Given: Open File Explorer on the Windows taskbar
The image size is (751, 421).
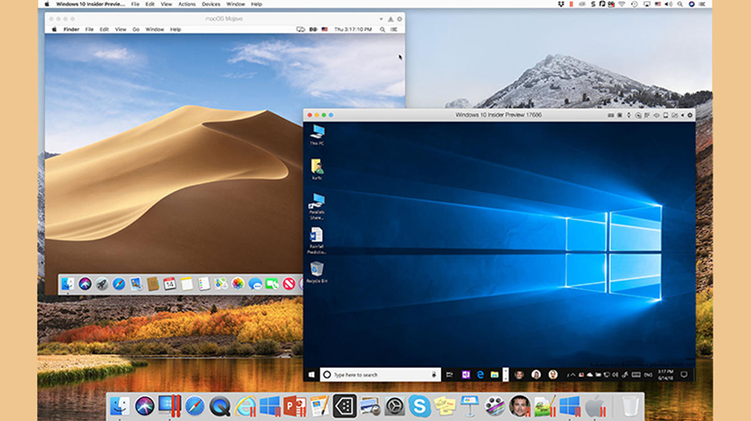Looking at the screenshot, I should (494, 375).
